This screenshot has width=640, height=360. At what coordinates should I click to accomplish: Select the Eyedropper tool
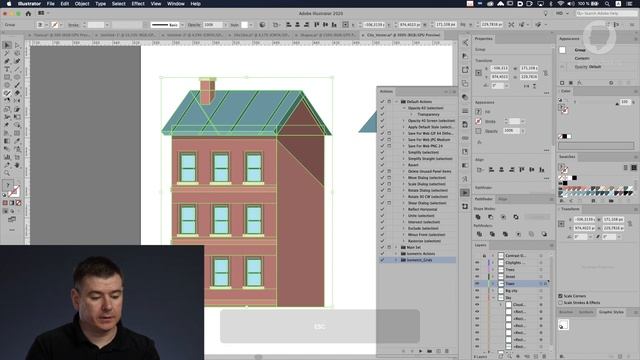coord(17,141)
